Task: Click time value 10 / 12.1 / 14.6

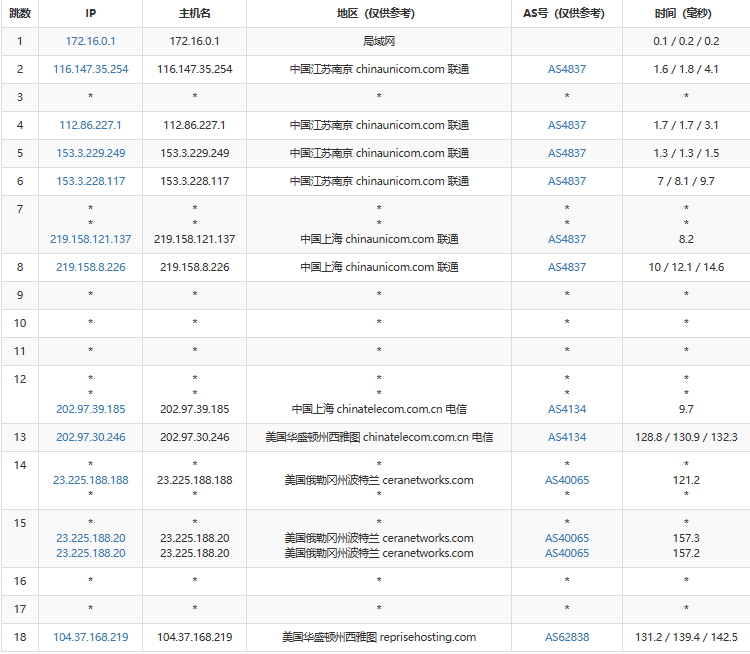Action: [686, 267]
